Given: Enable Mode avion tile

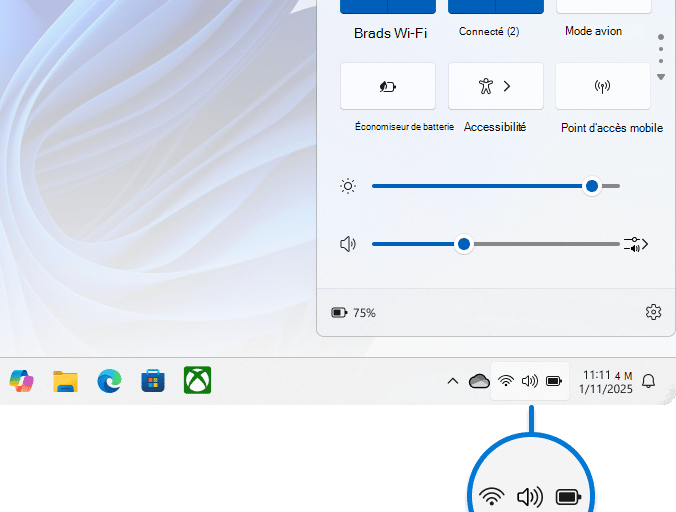Looking at the screenshot, I should [x=604, y=6].
